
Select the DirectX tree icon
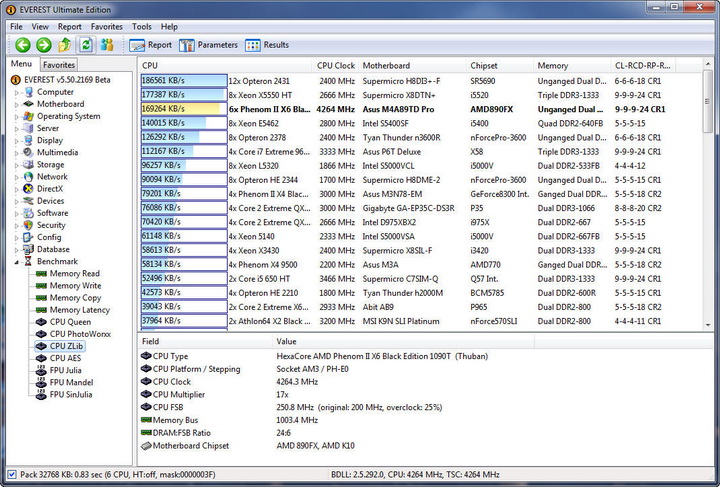(x=28, y=189)
